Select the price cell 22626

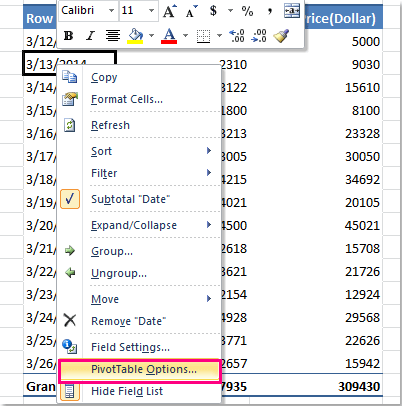click(362, 340)
